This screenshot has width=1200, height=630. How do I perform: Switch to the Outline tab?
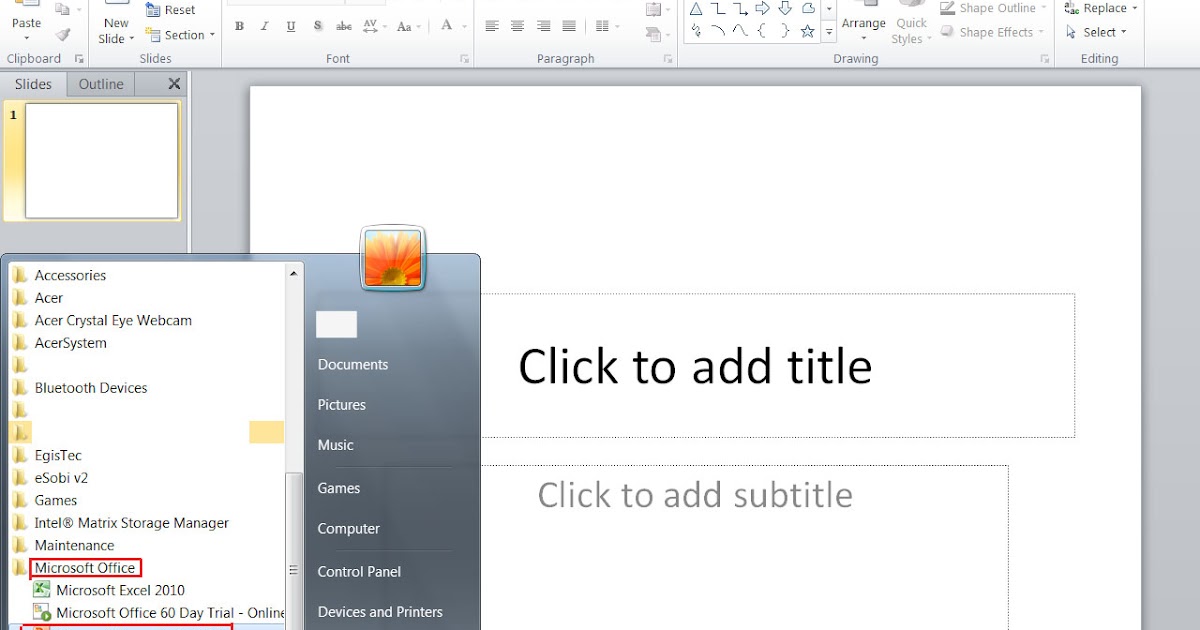(100, 83)
